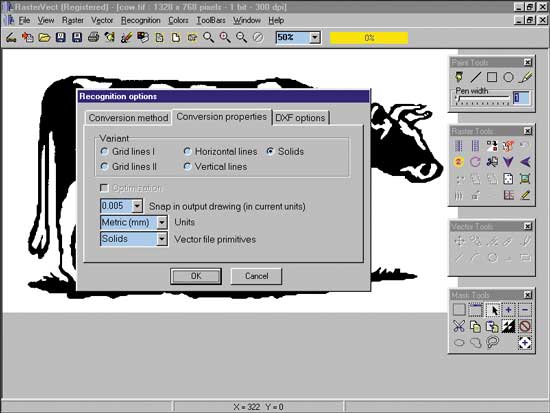The height and width of the screenshot is (413, 550).
Task: Select the line drawing tool in Paint Tools
Action: pyautogui.click(x=476, y=77)
